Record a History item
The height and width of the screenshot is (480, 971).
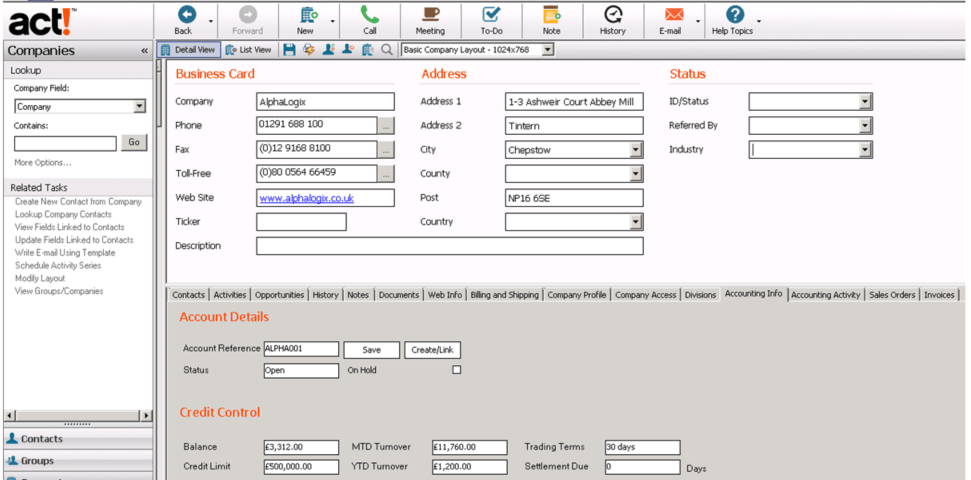click(612, 14)
